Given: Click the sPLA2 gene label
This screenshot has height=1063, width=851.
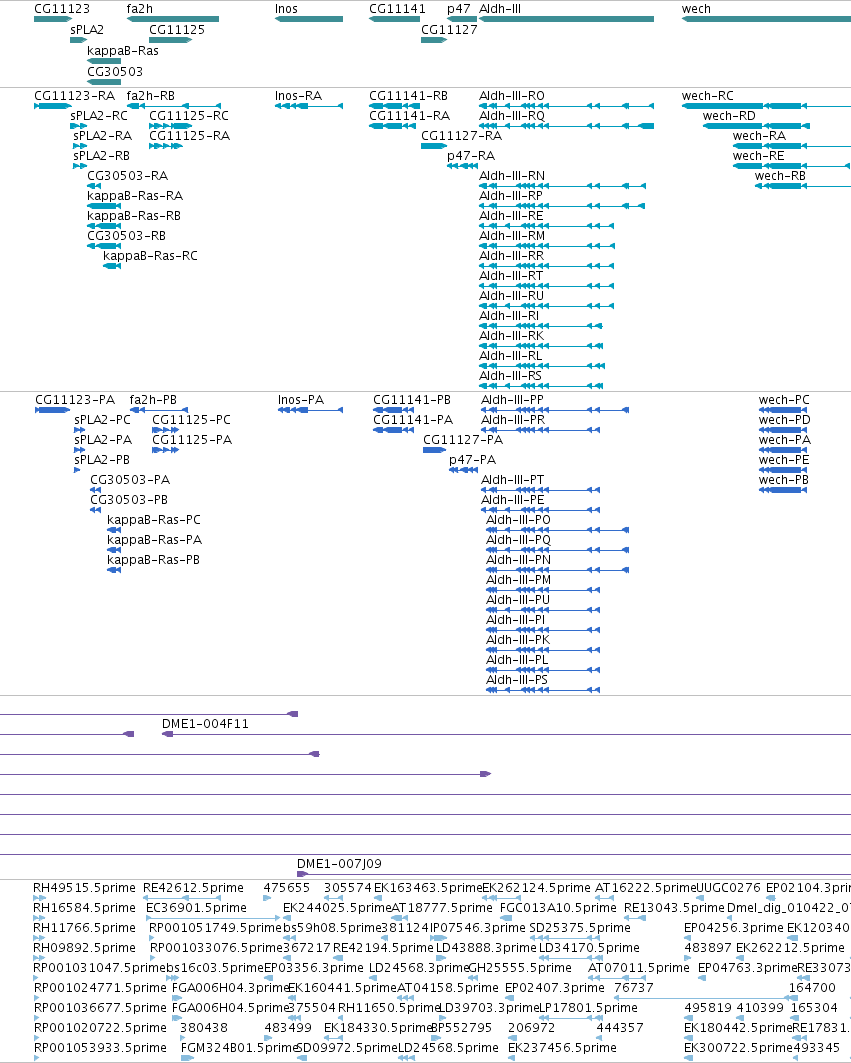Looking at the screenshot, I should pyautogui.click(x=87, y=30).
